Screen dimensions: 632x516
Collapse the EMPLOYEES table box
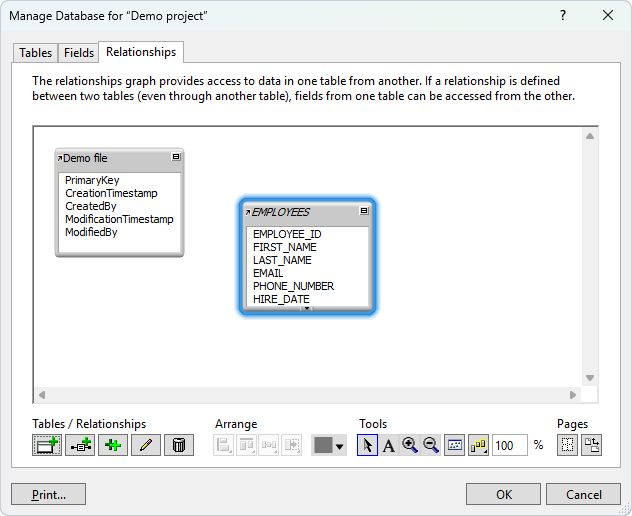(364, 211)
